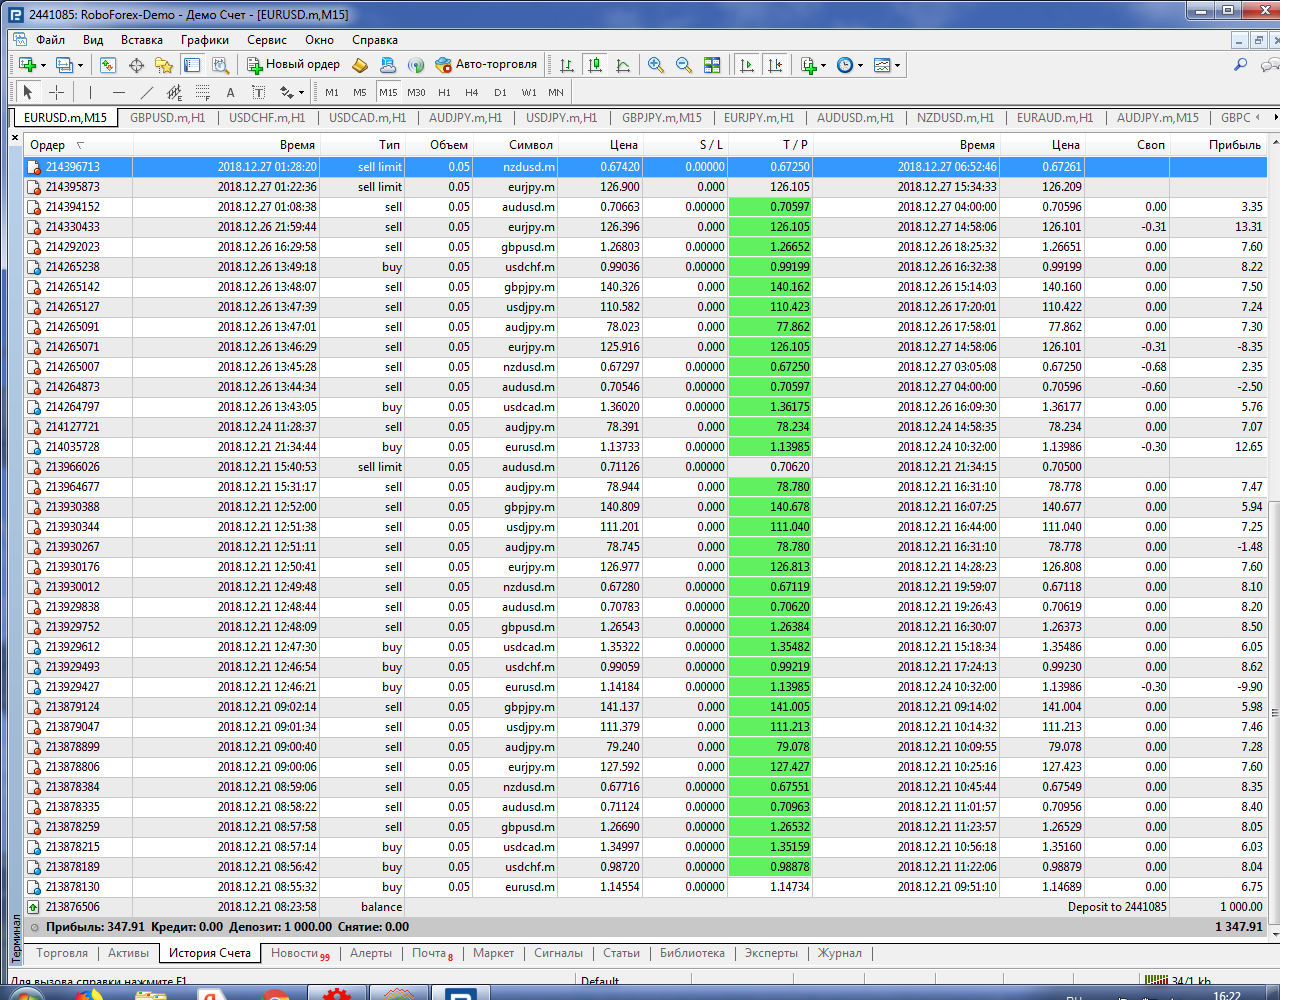The image size is (1296, 1000).
Task: Click the Новый ордер button
Action: click(294, 65)
